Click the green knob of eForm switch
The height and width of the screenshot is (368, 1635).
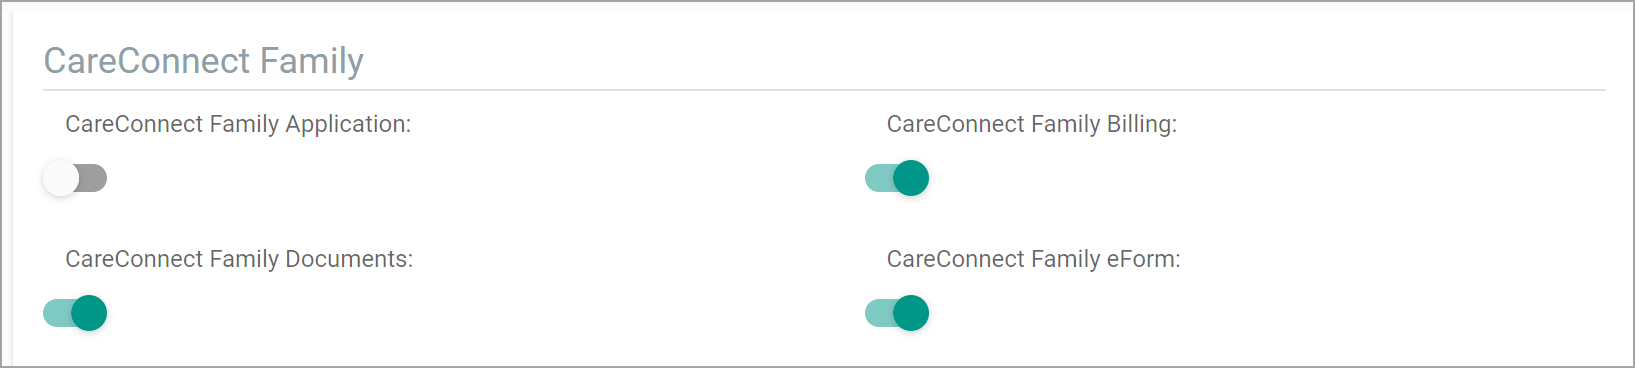911,313
